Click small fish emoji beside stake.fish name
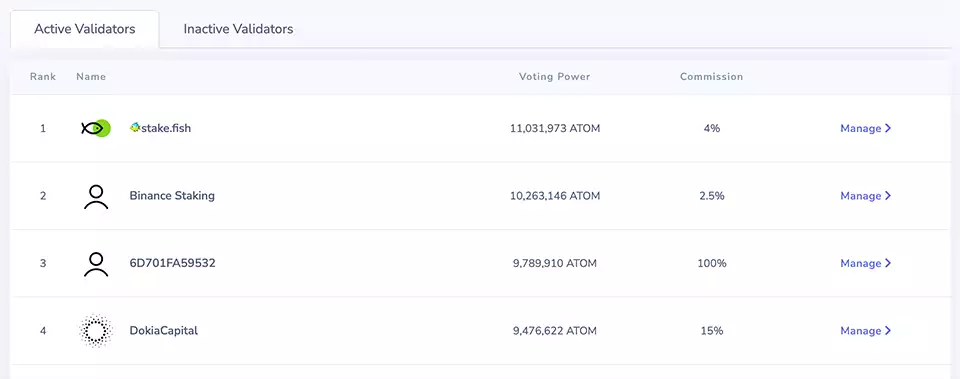Screen dimensions: 960x379 [x=135, y=128]
